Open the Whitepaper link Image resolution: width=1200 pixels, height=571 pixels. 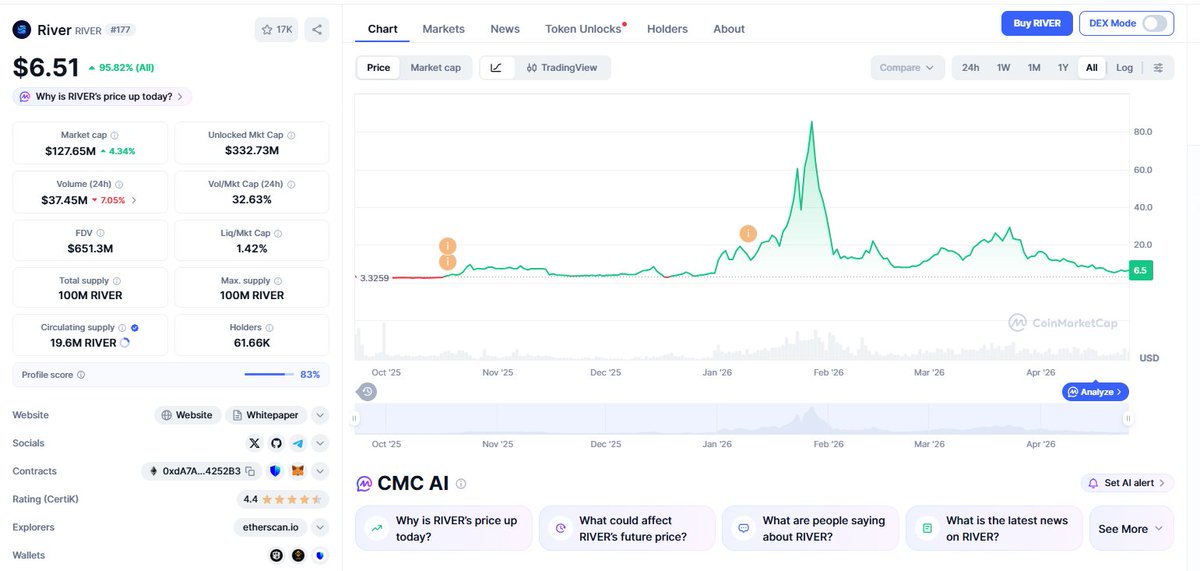[x=265, y=415]
